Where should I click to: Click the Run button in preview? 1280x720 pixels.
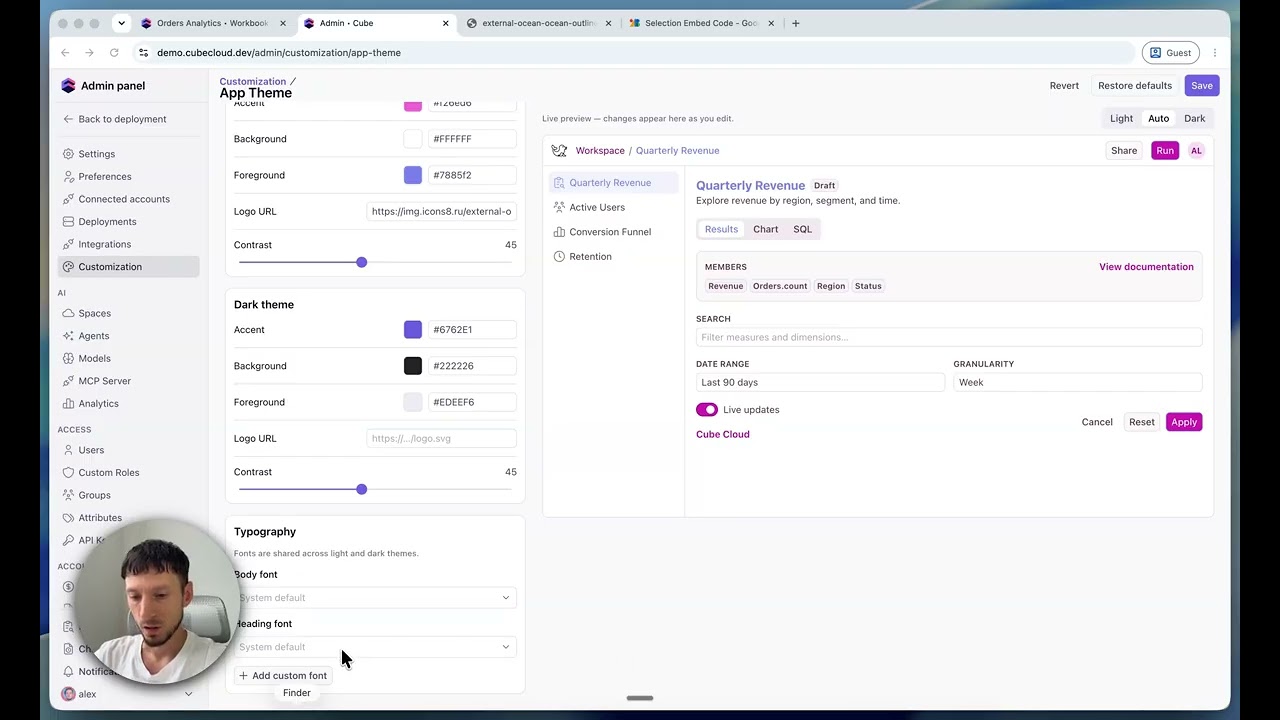[x=1165, y=151]
